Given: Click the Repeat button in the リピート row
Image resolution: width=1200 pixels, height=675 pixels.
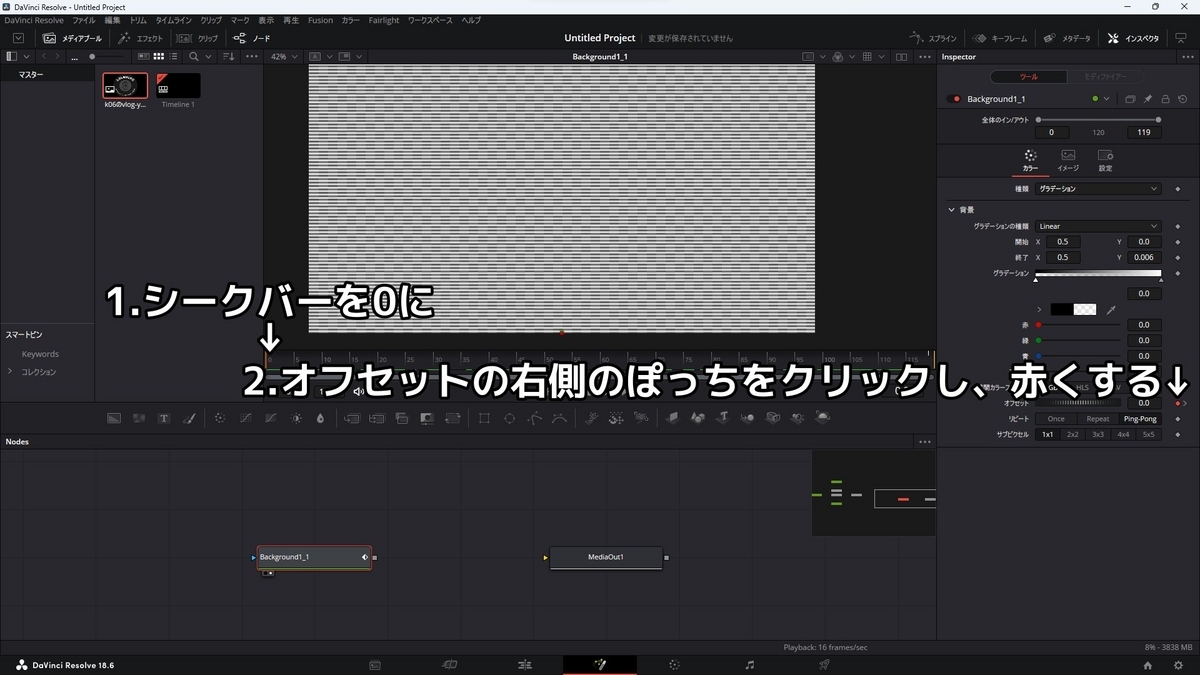Looking at the screenshot, I should click(1097, 419).
